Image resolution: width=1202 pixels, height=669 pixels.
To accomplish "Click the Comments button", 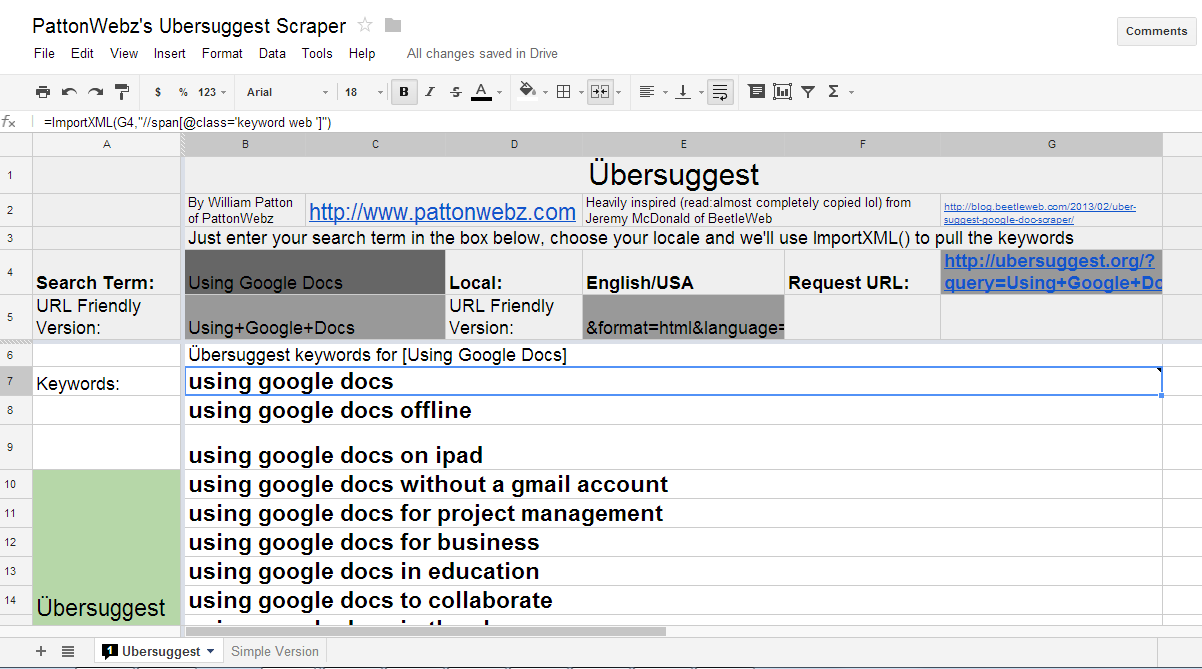I will pyautogui.click(x=1156, y=31).
